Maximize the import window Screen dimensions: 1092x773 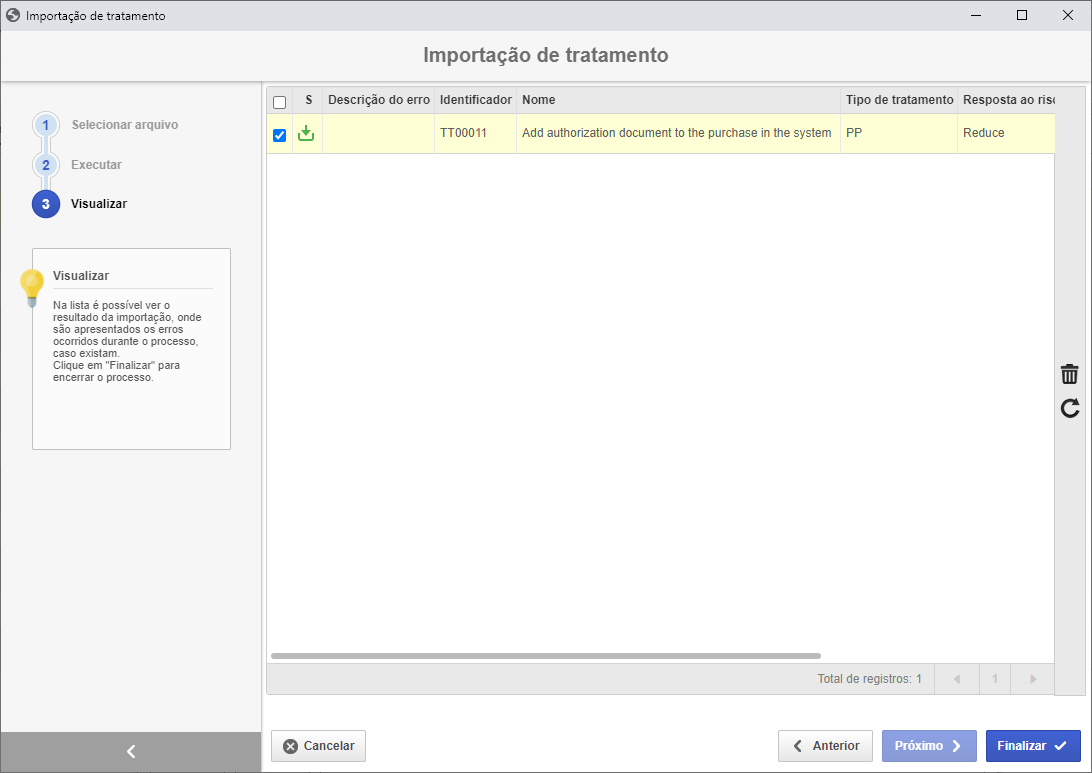pos(1022,15)
